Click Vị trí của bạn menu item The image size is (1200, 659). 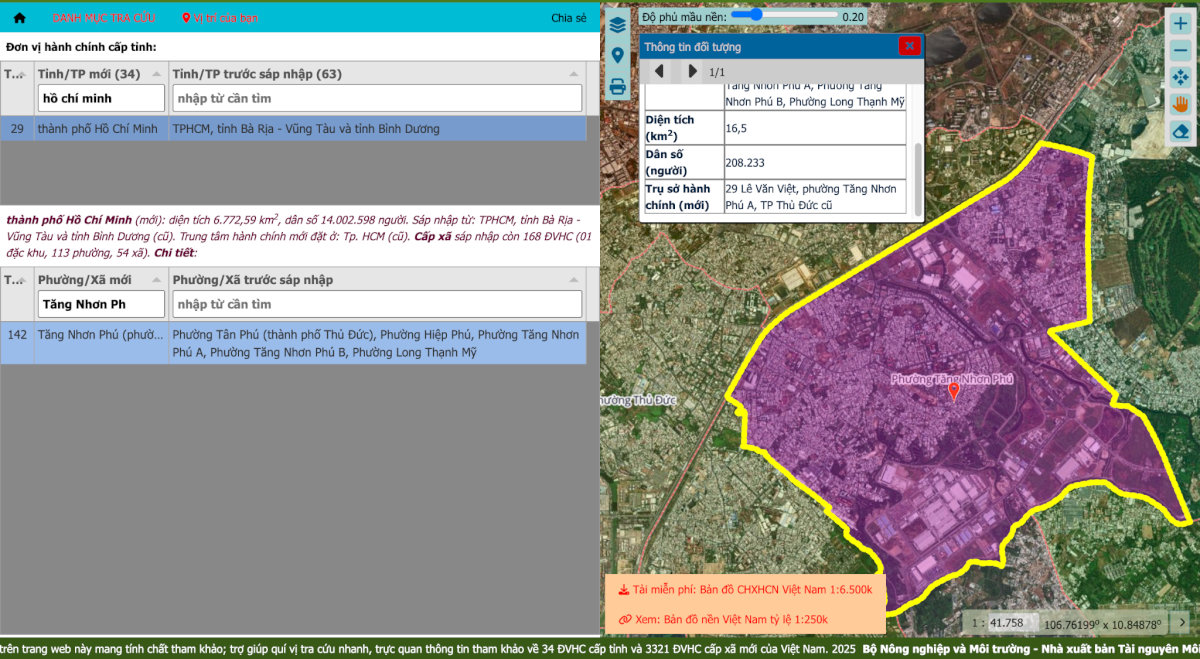click(x=220, y=18)
